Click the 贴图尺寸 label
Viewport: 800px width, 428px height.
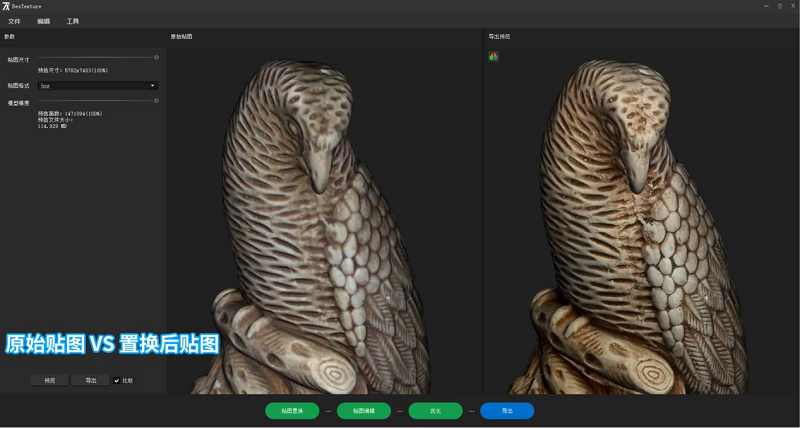click(18, 60)
